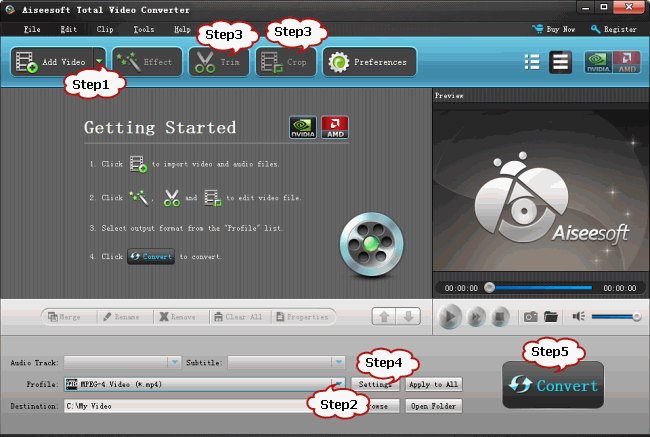
Task: Open the Subtitle dropdown
Action: tap(286, 362)
